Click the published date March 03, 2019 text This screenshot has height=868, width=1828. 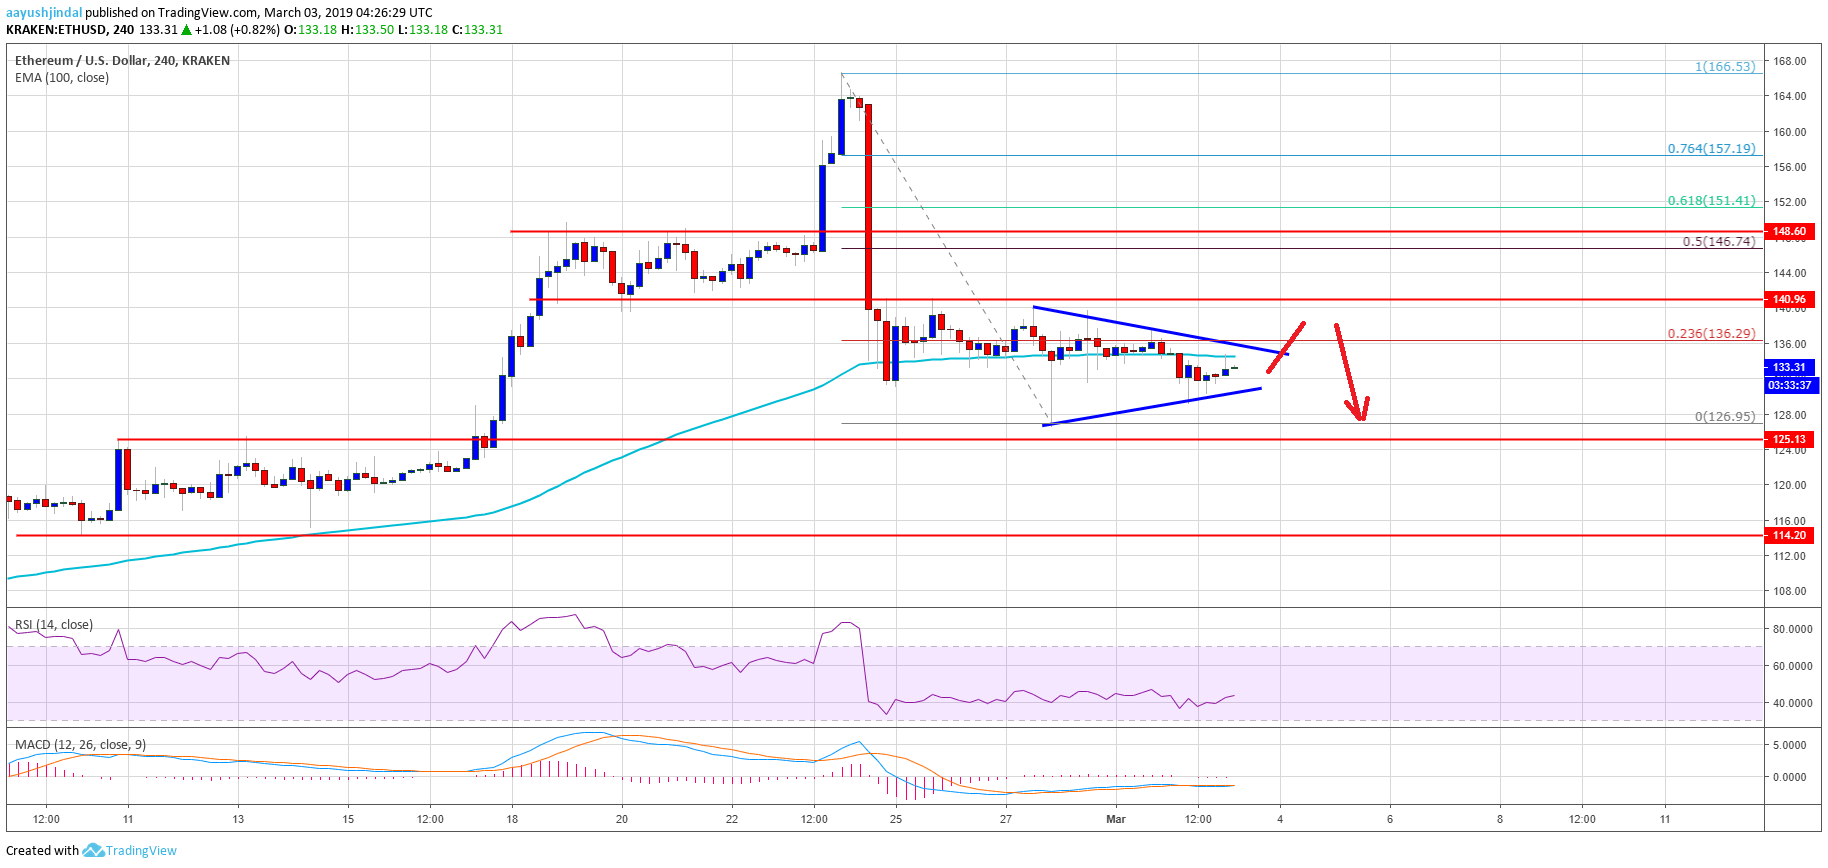point(315,13)
